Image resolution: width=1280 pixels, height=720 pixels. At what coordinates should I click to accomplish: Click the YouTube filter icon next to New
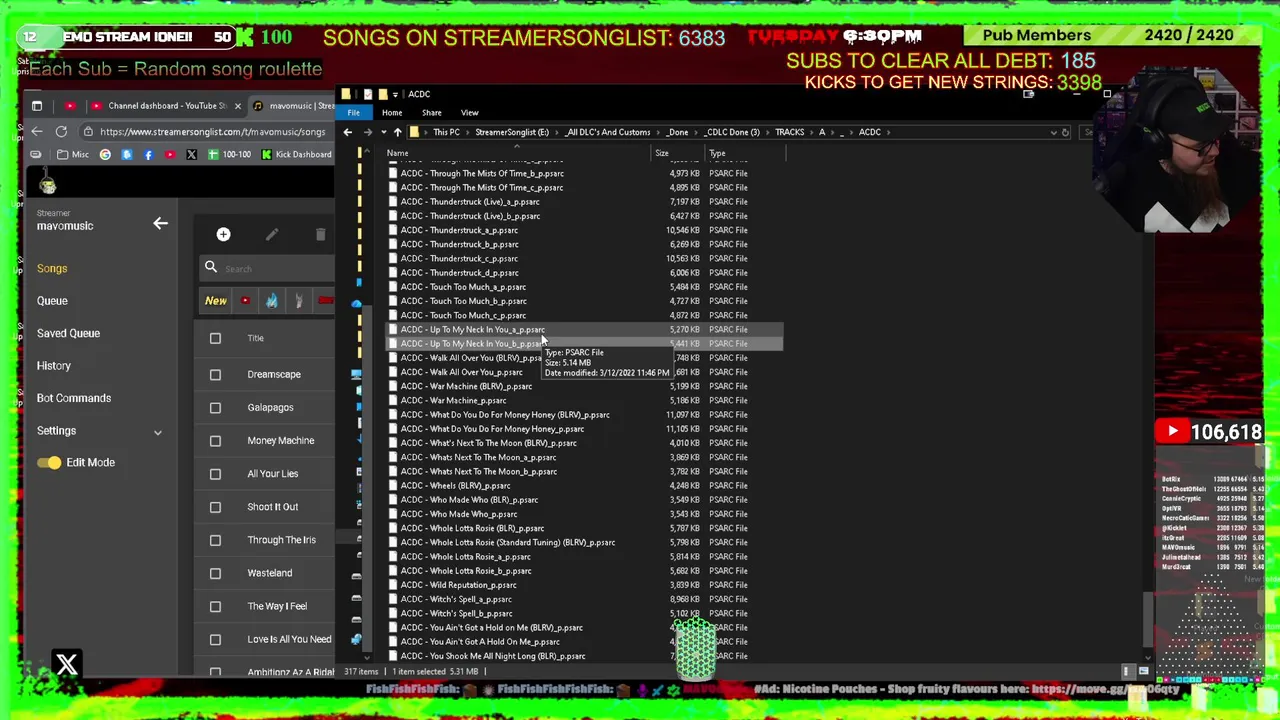click(245, 300)
